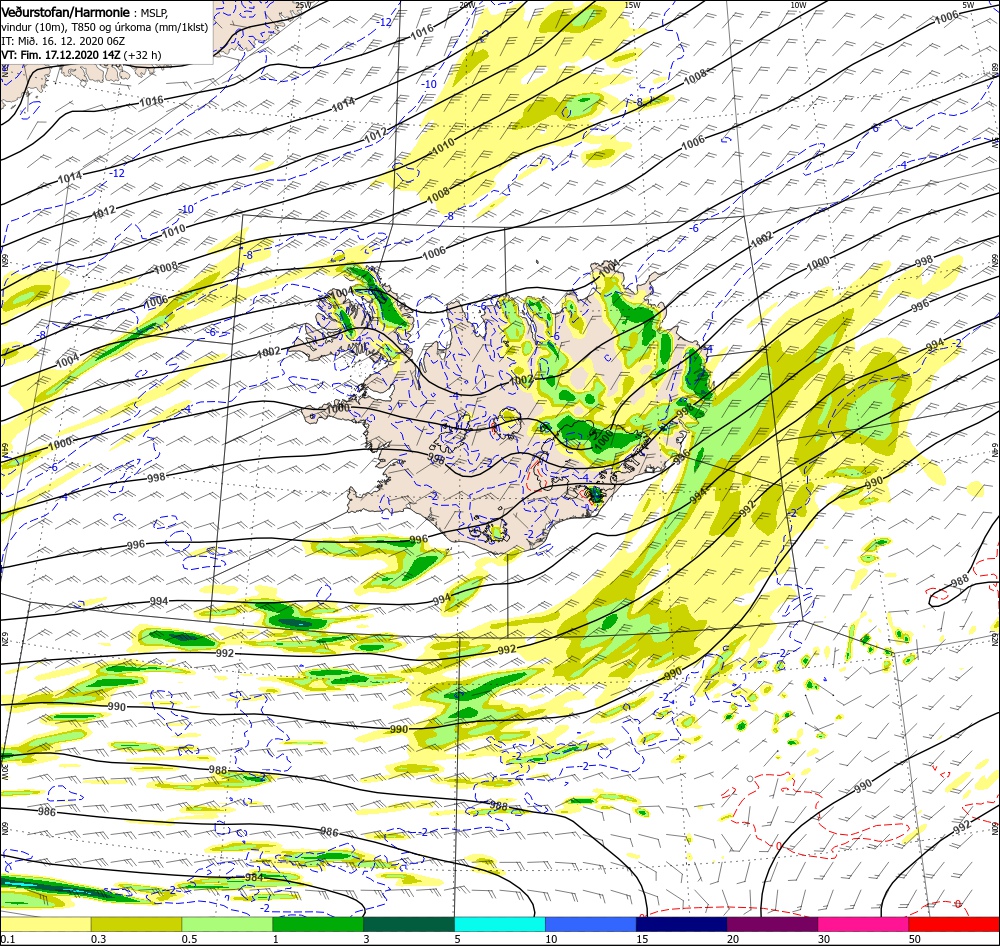Click the olive 0.3–0.5 mm legend swatch
Viewport: 1000px width, 946px height.
click(136, 924)
